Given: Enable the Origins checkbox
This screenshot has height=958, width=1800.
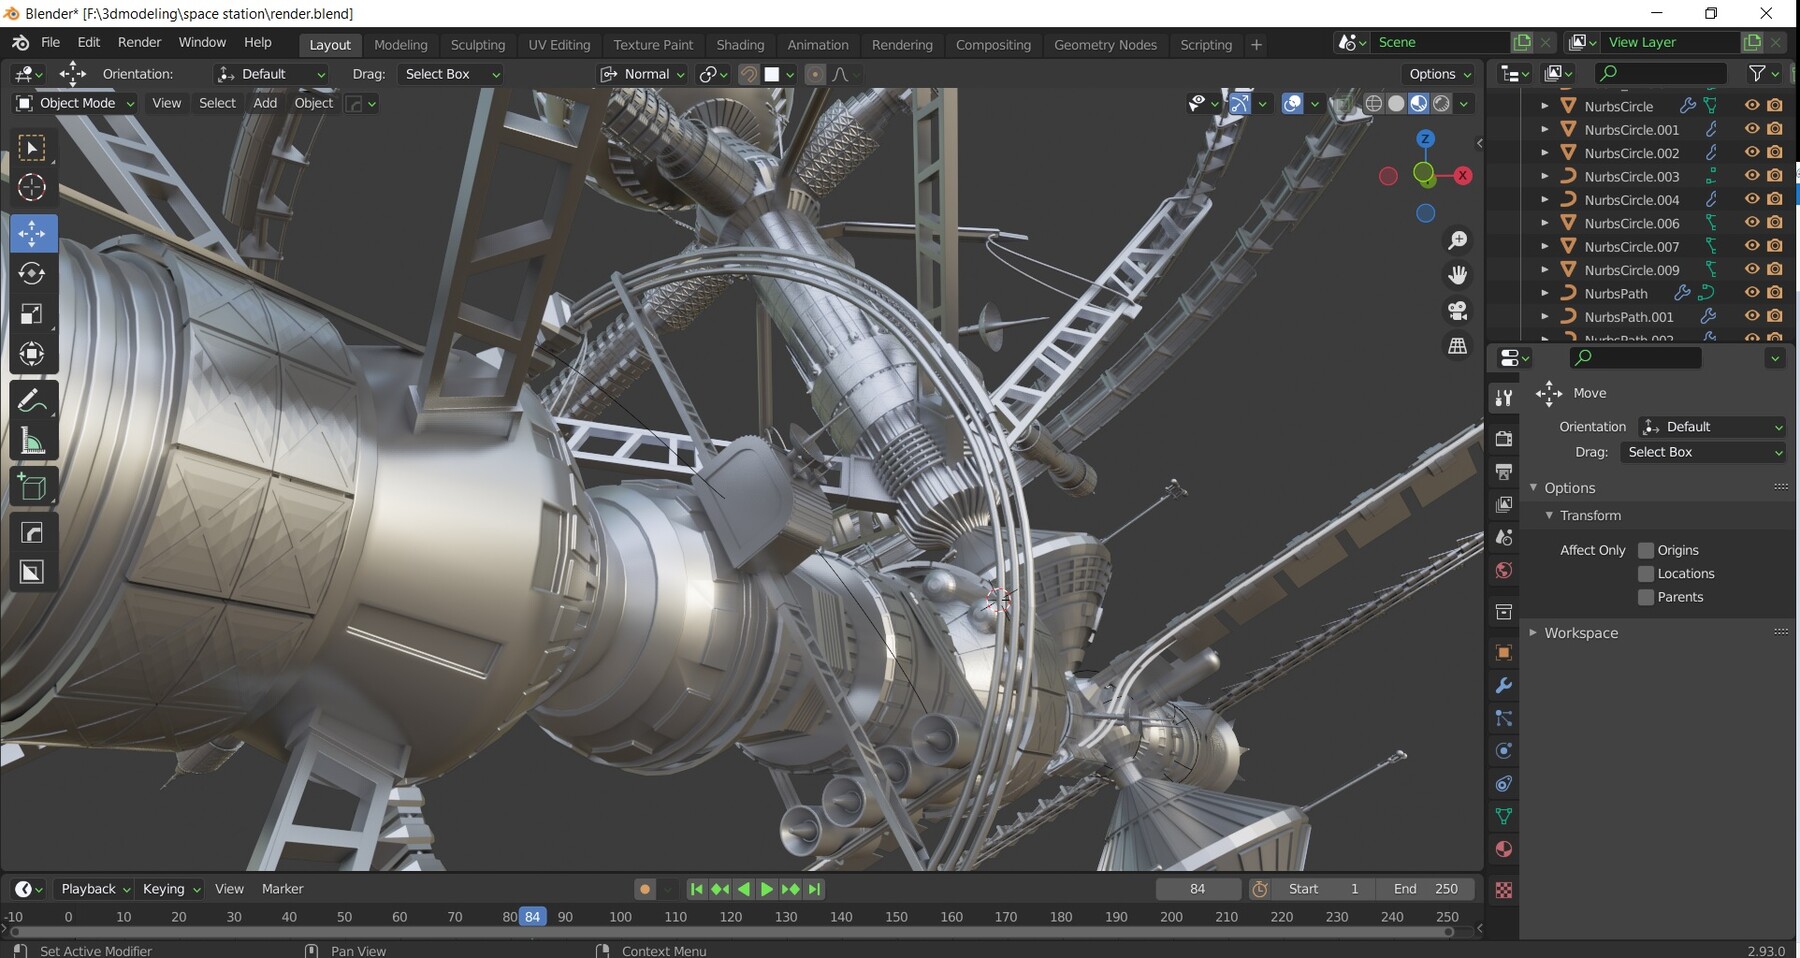Looking at the screenshot, I should [x=1645, y=550].
